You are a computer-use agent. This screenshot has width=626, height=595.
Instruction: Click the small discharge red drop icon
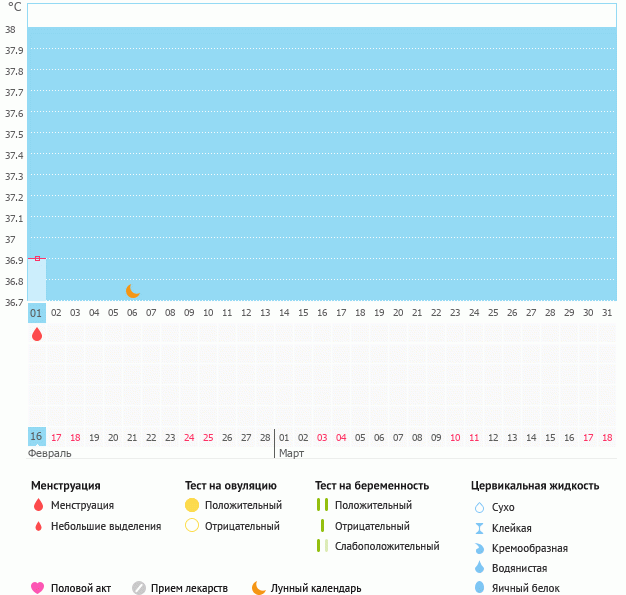click(38, 526)
